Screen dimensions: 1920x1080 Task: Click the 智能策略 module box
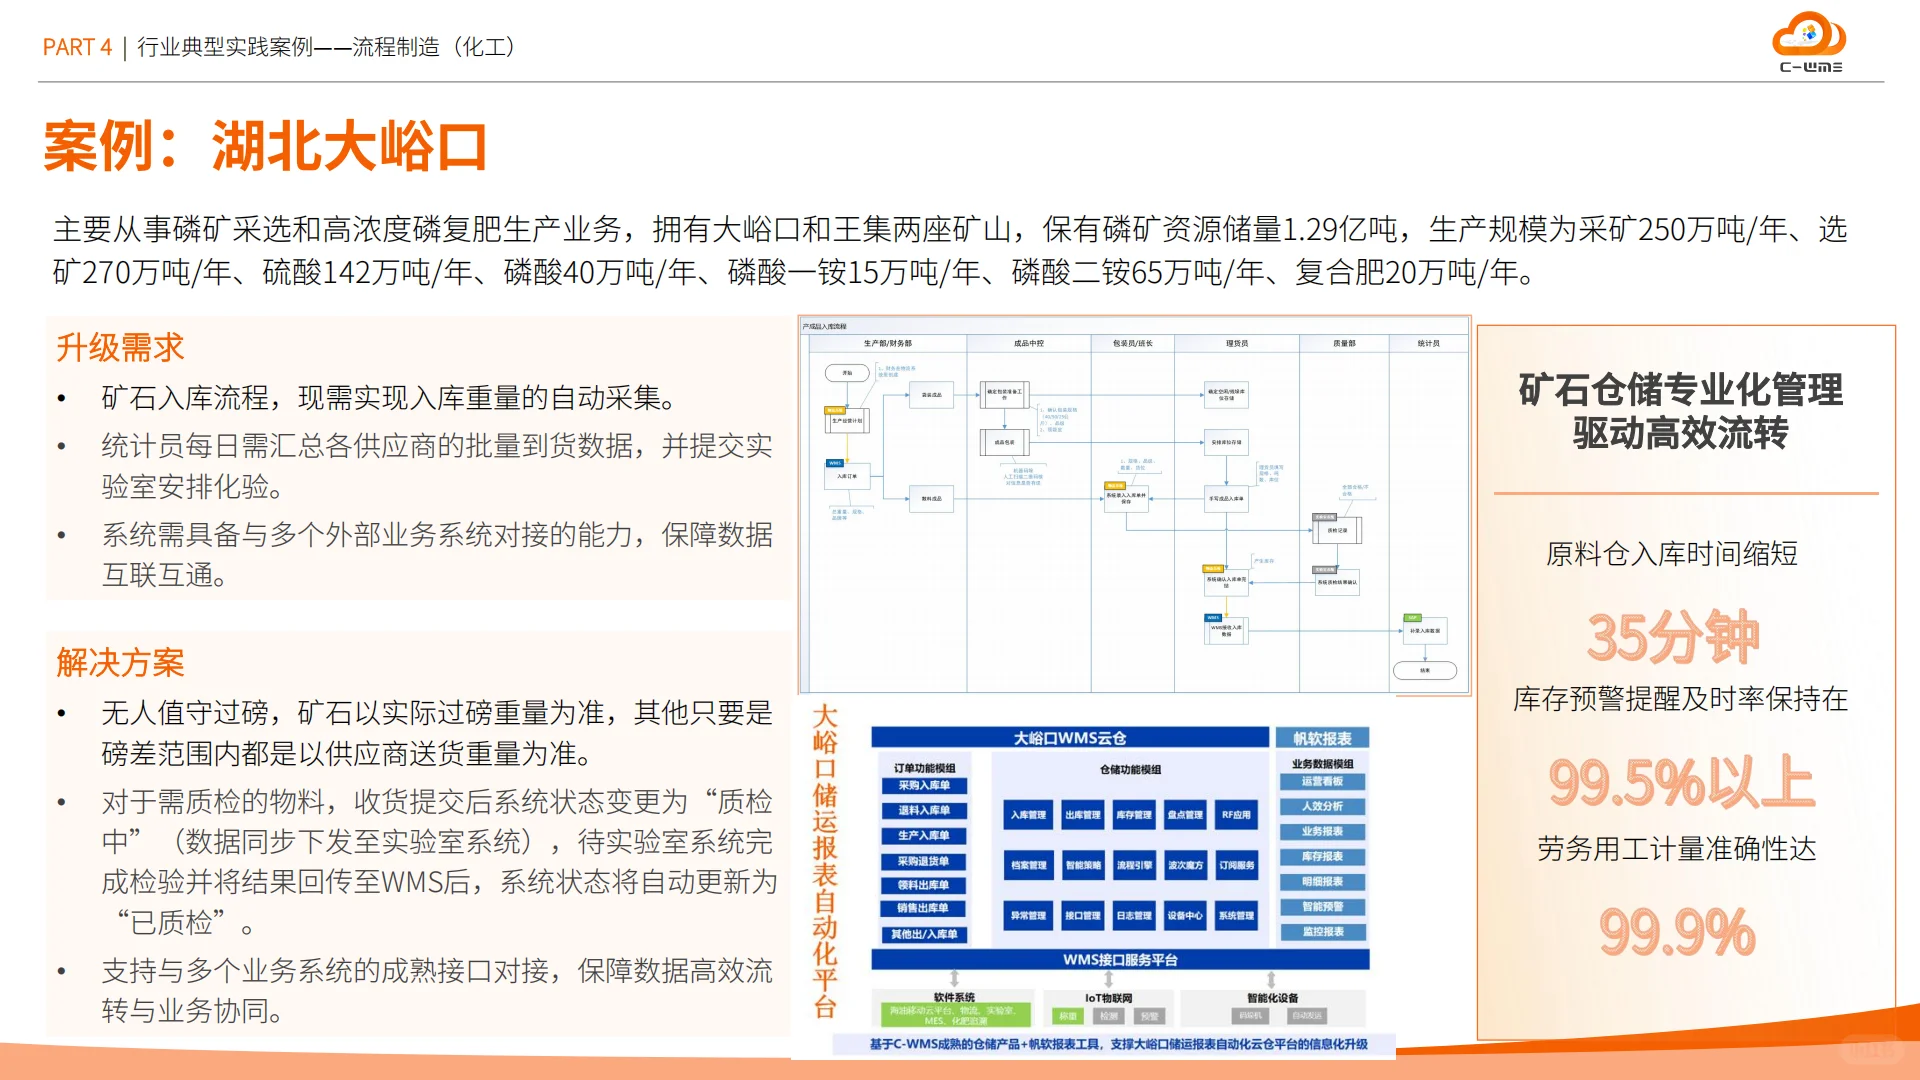(1082, 865)
